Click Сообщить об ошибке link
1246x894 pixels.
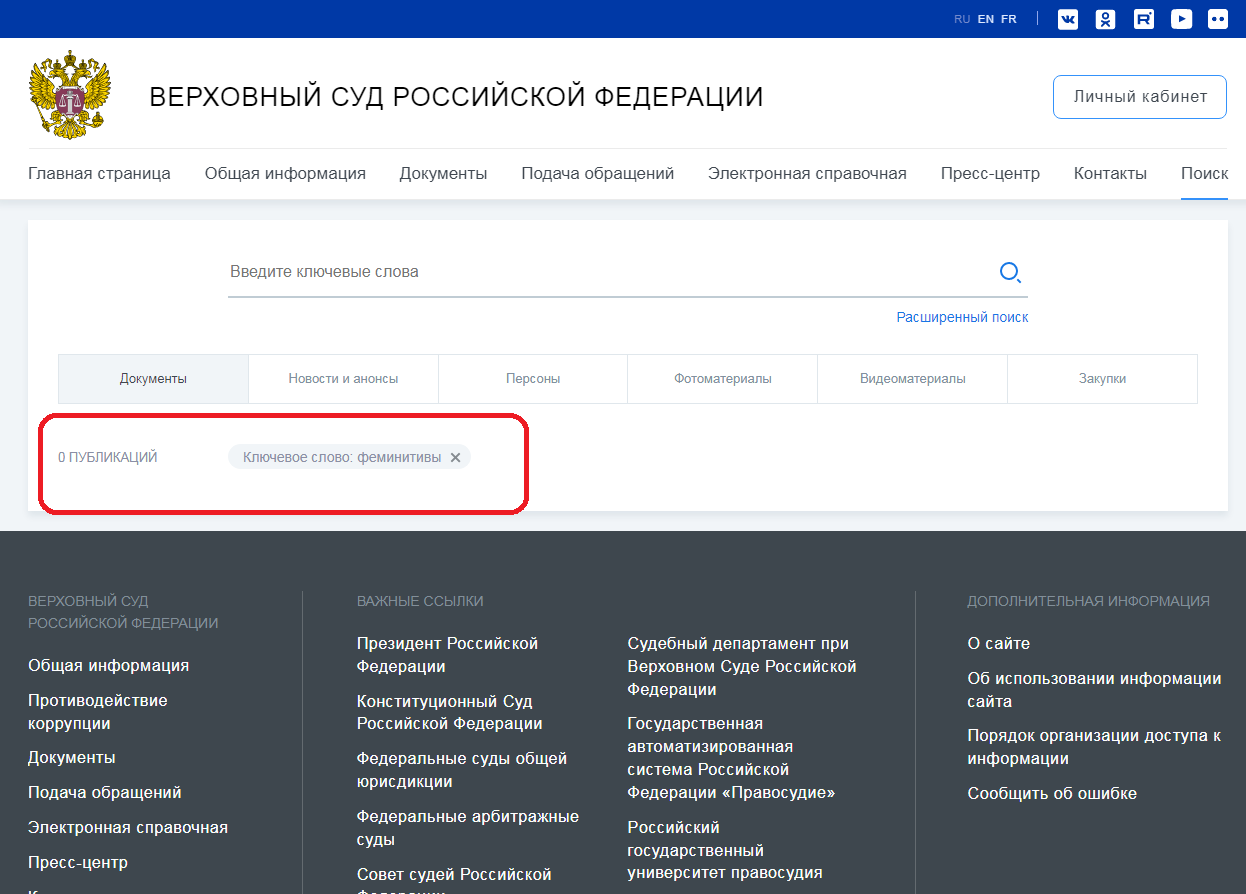[x=1052, y=793]
